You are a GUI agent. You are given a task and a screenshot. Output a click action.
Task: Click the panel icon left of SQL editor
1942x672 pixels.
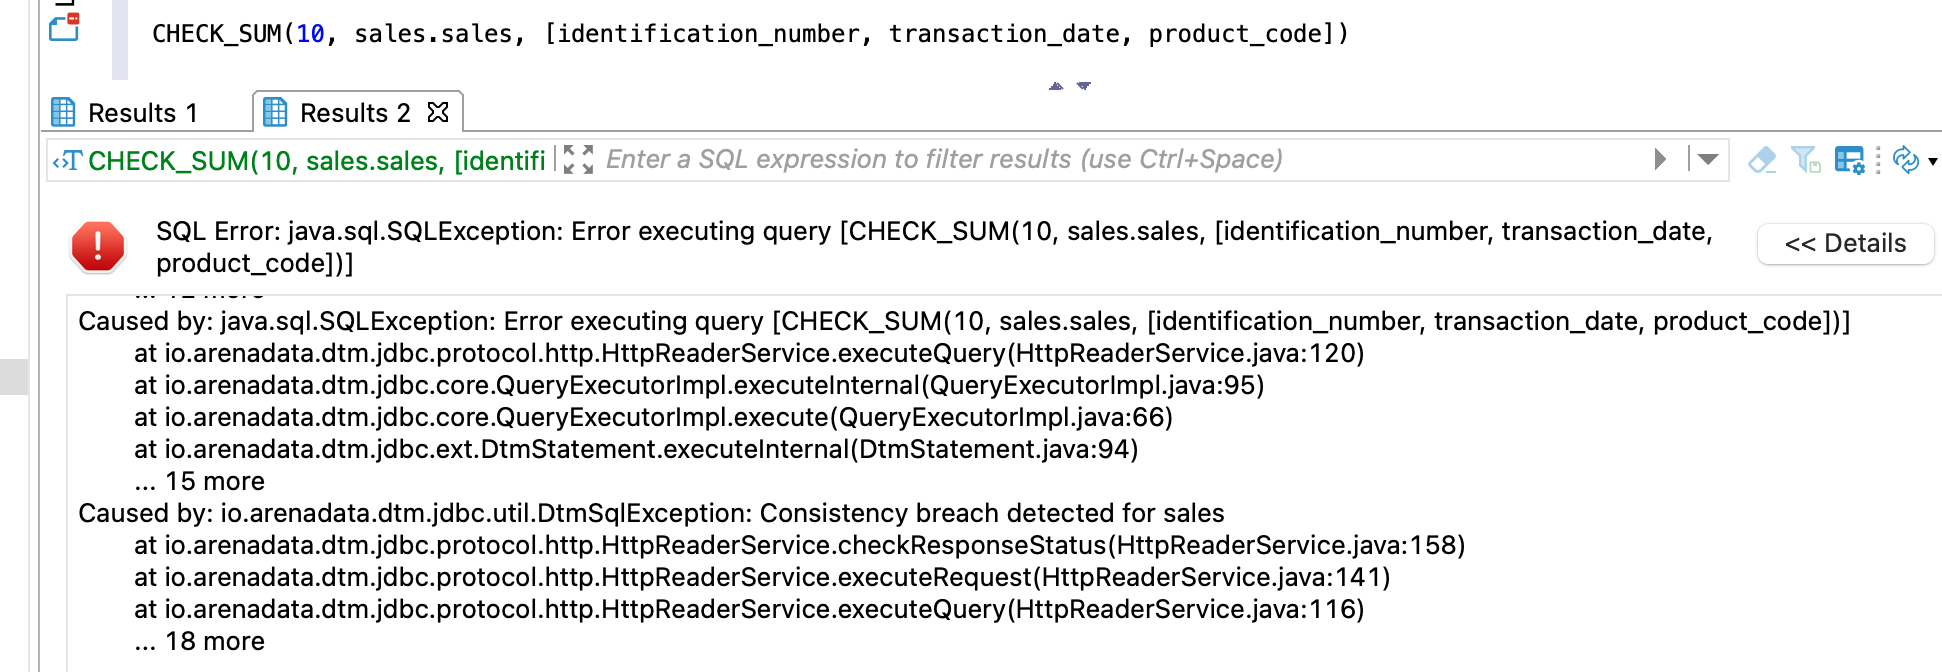pyautogui.click(x=65, y=27)
